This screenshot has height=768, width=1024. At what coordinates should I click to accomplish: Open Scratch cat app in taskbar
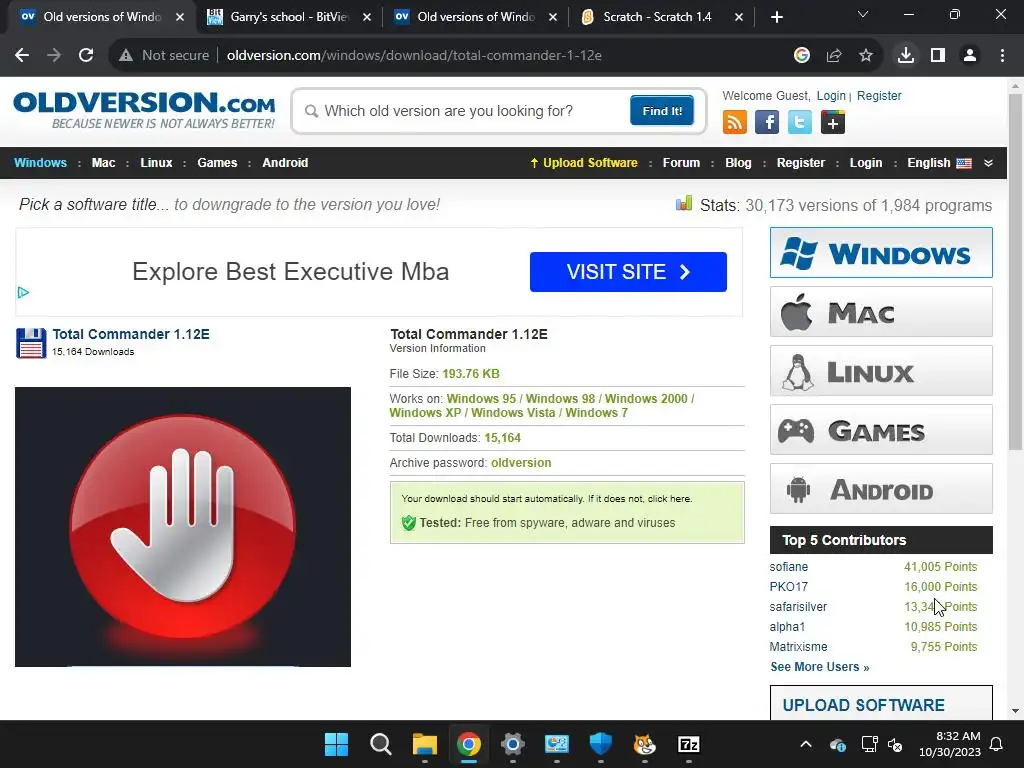645,744
